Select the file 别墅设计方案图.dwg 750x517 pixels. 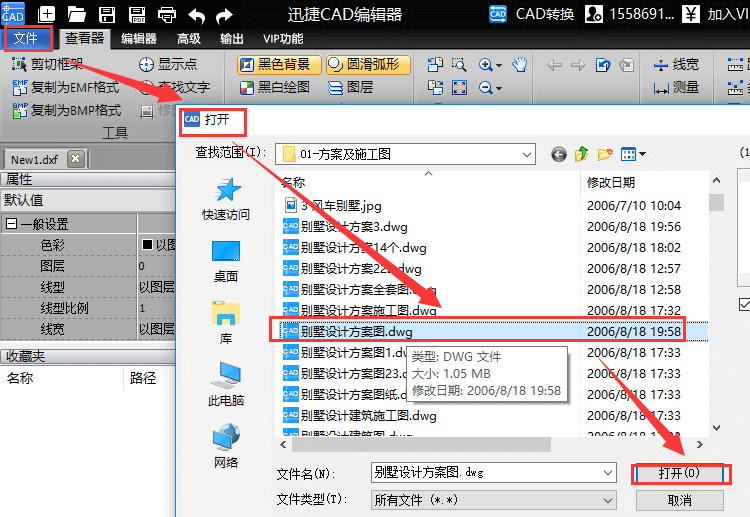tap(493, 331)
